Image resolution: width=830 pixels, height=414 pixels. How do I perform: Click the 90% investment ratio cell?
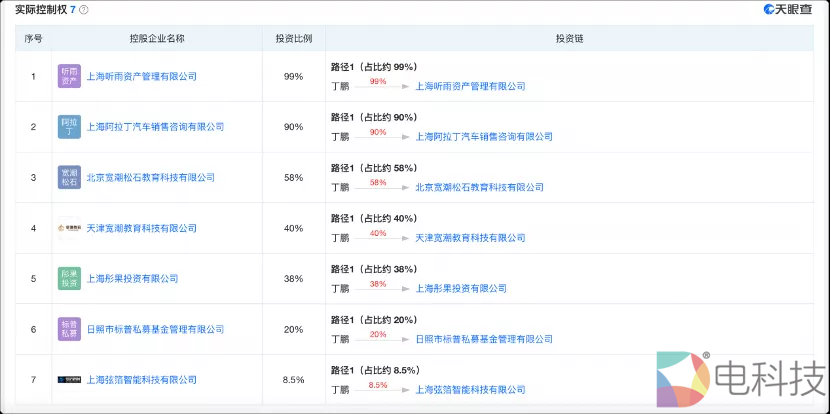(x=294, y=127)
